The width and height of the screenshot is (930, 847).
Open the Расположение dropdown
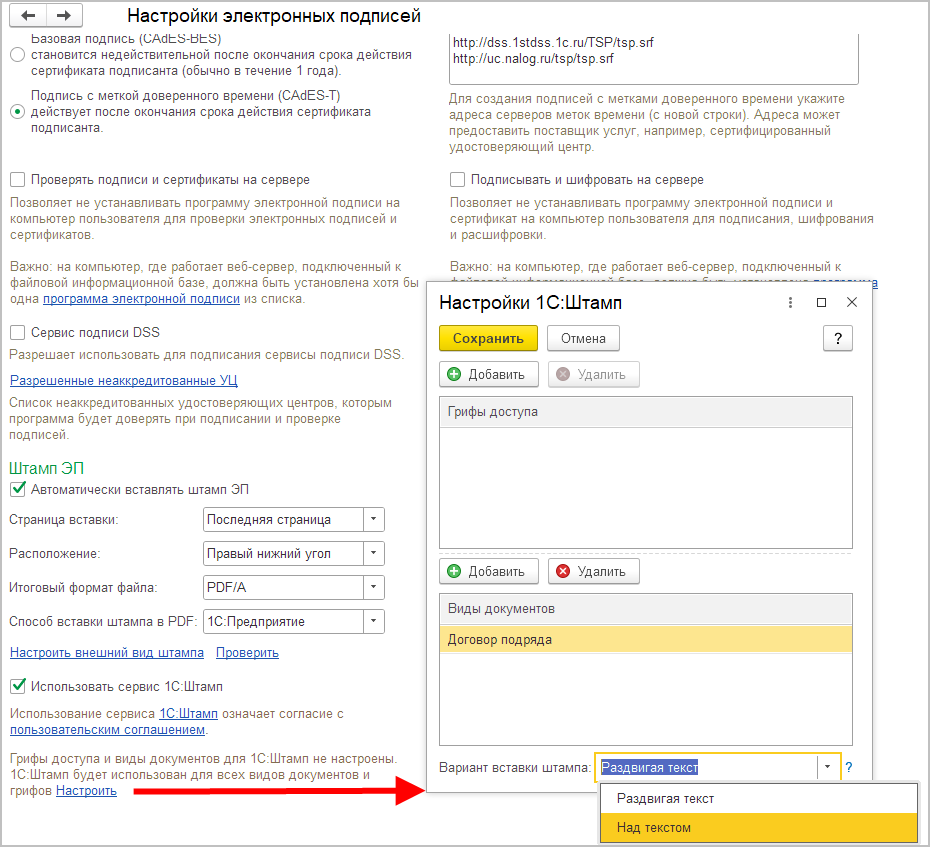pos(374,553)
